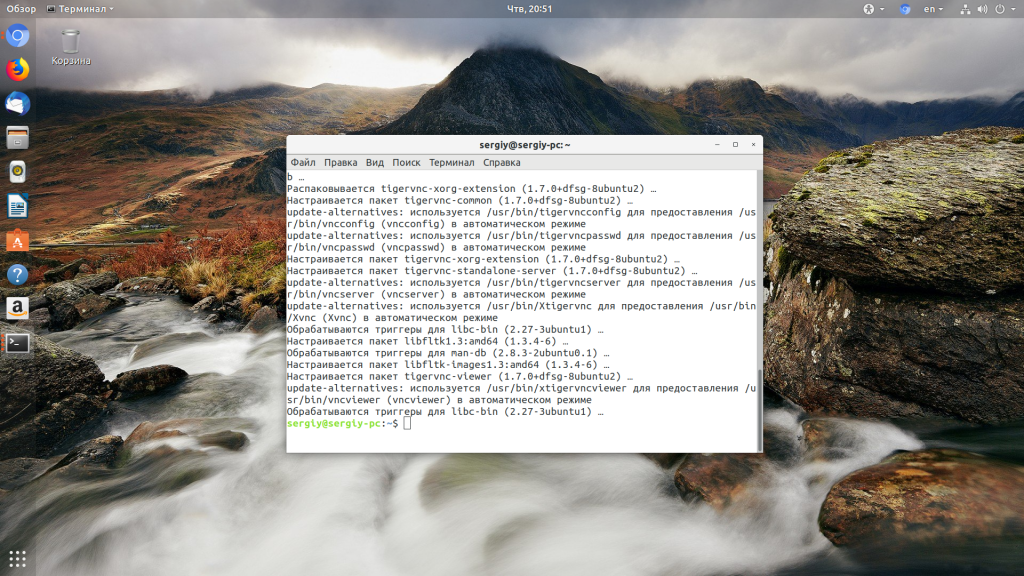
Task: Expand the en keyboard layout selector
Action: tap(932, 9)
